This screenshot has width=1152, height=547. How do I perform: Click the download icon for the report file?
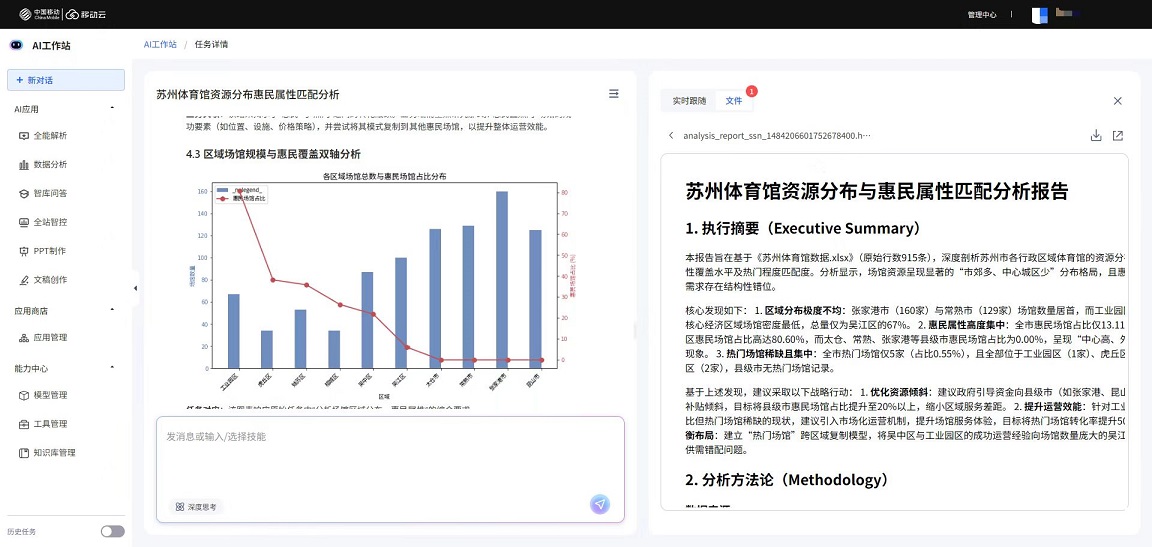coord(1096,136)
